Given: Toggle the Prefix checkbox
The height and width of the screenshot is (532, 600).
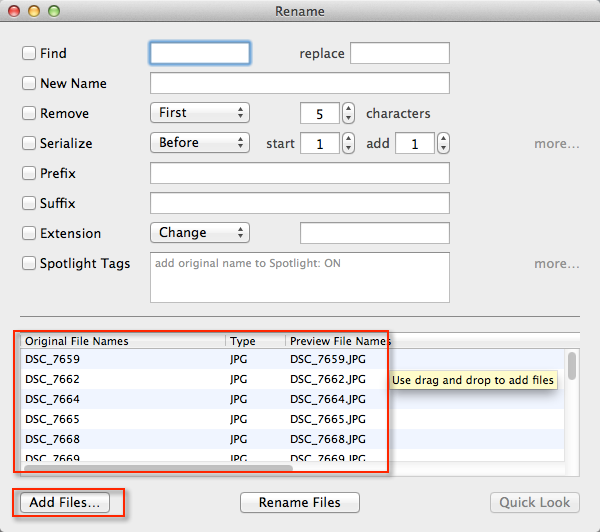Looking at the screenshot, I should pos(29,173).
